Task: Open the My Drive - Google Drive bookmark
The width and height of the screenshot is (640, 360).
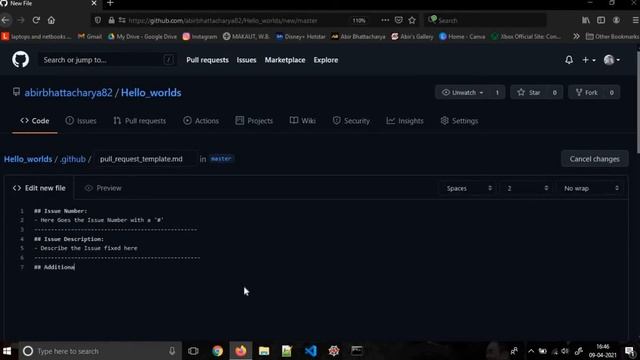Action: tap(142, 36)
